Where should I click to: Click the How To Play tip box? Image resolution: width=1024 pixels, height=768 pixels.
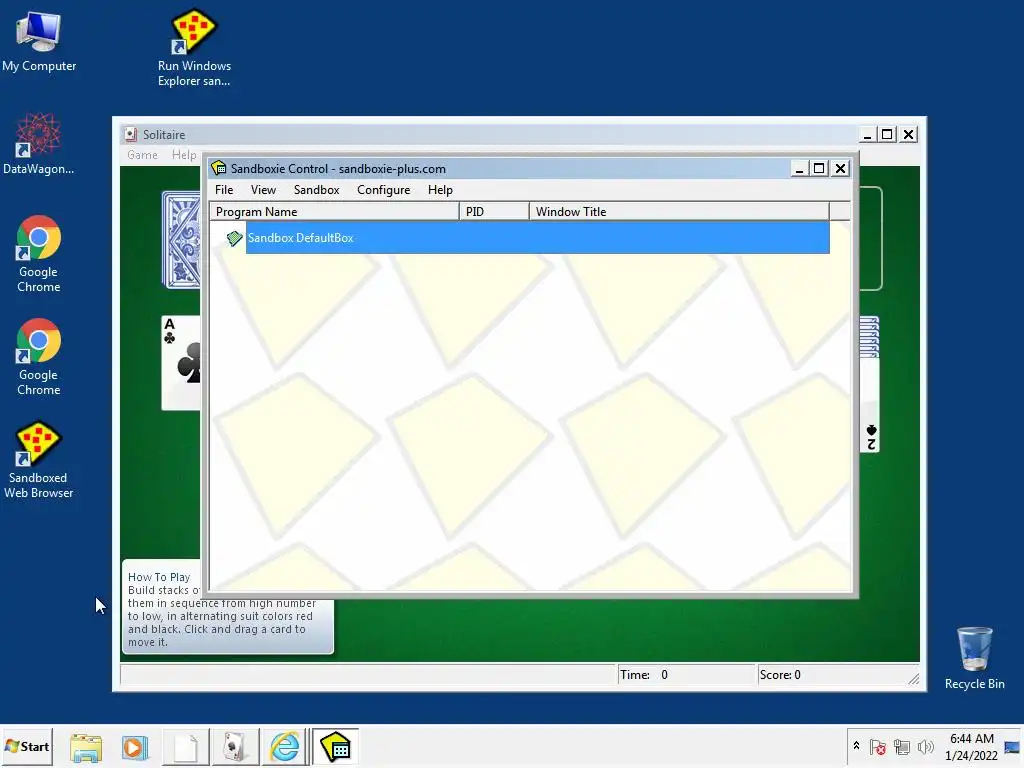[x=227, y=626]
